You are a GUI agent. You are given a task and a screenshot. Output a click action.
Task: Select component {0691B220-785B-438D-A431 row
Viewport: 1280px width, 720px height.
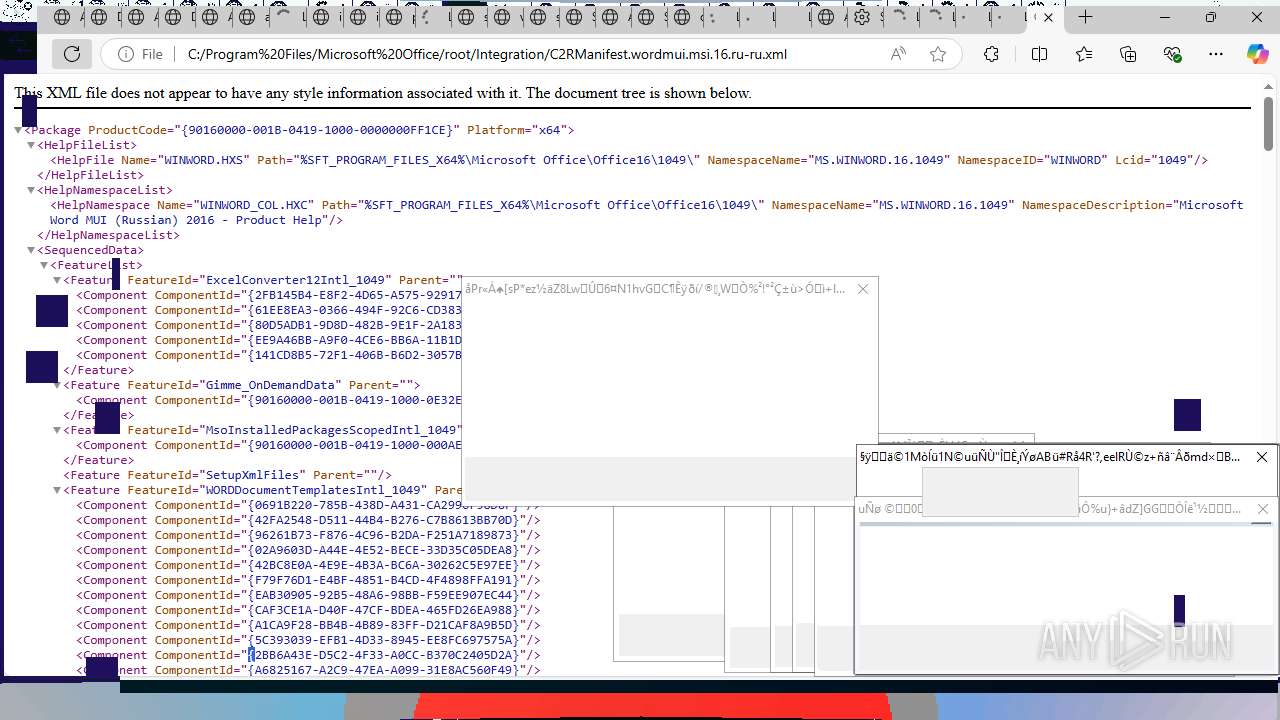click(x=308, y=505)
